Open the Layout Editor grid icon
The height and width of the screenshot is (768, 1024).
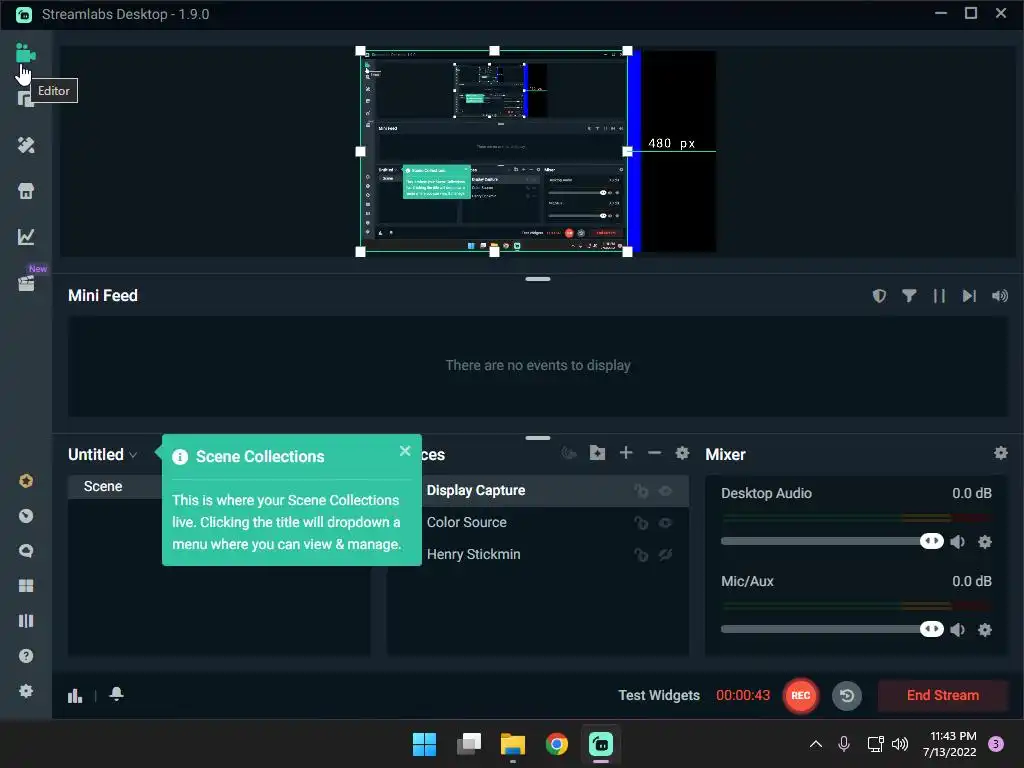(25, 586)
